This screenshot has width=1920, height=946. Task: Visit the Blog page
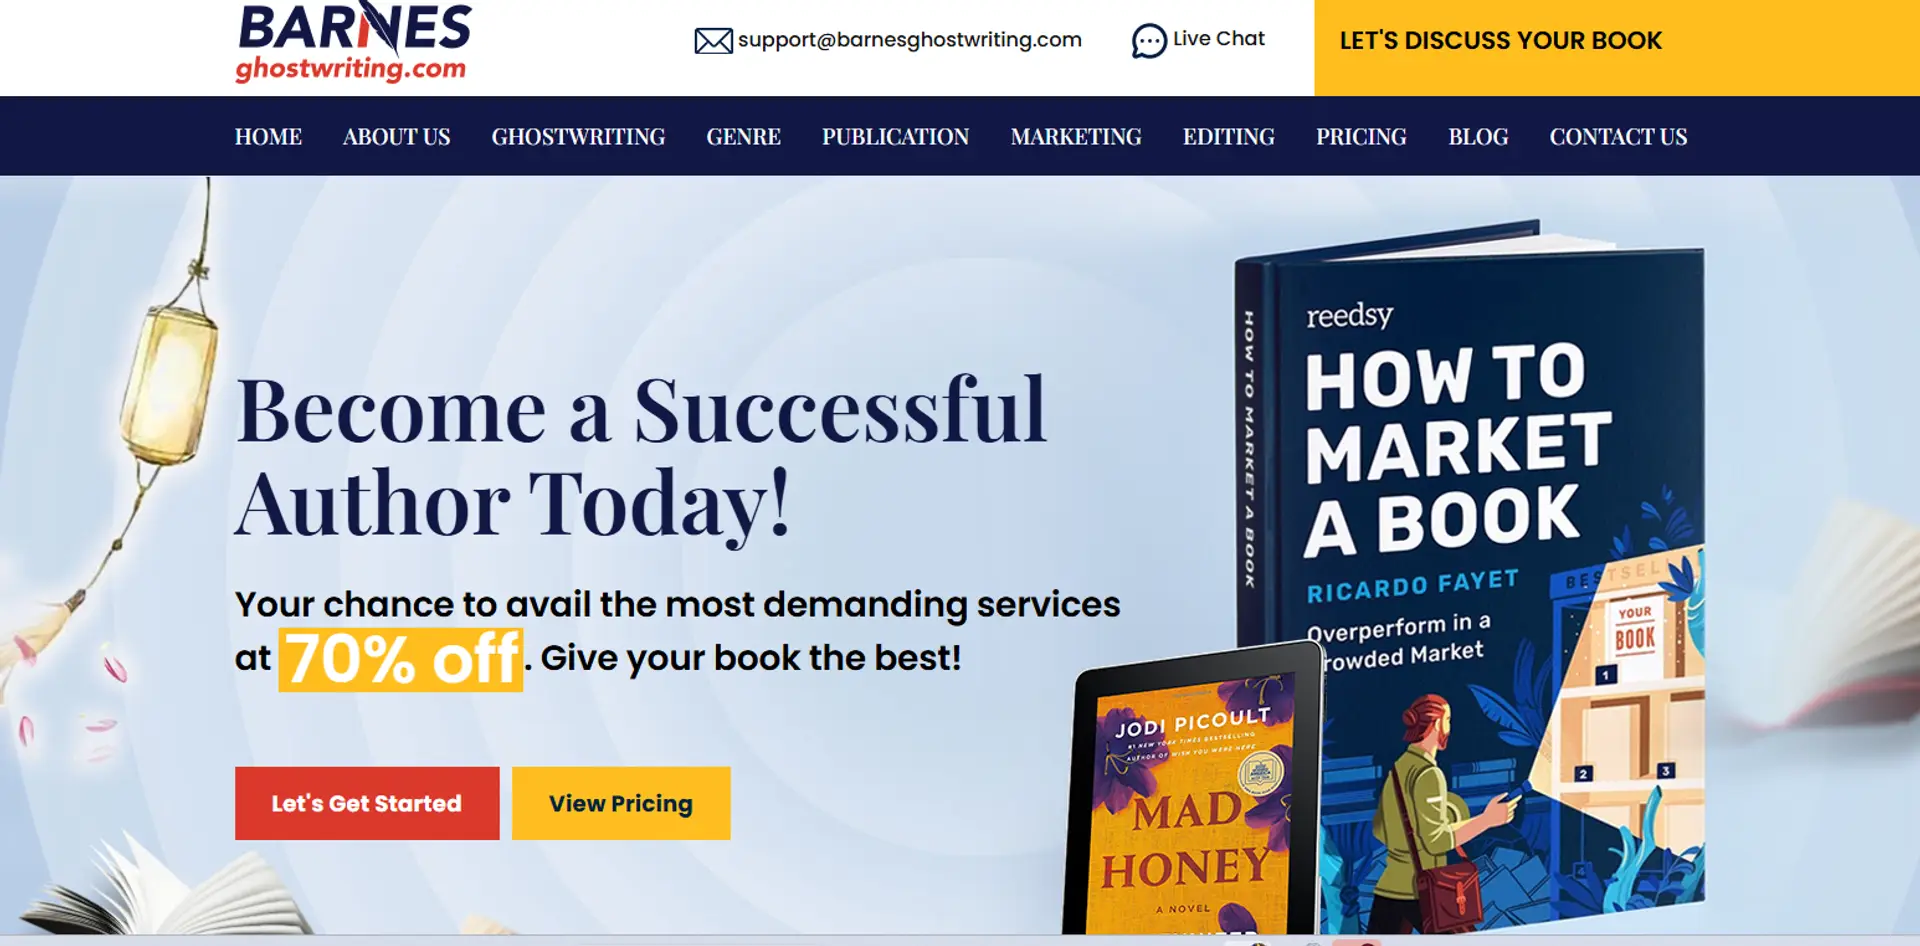[x=1478, y=137]
